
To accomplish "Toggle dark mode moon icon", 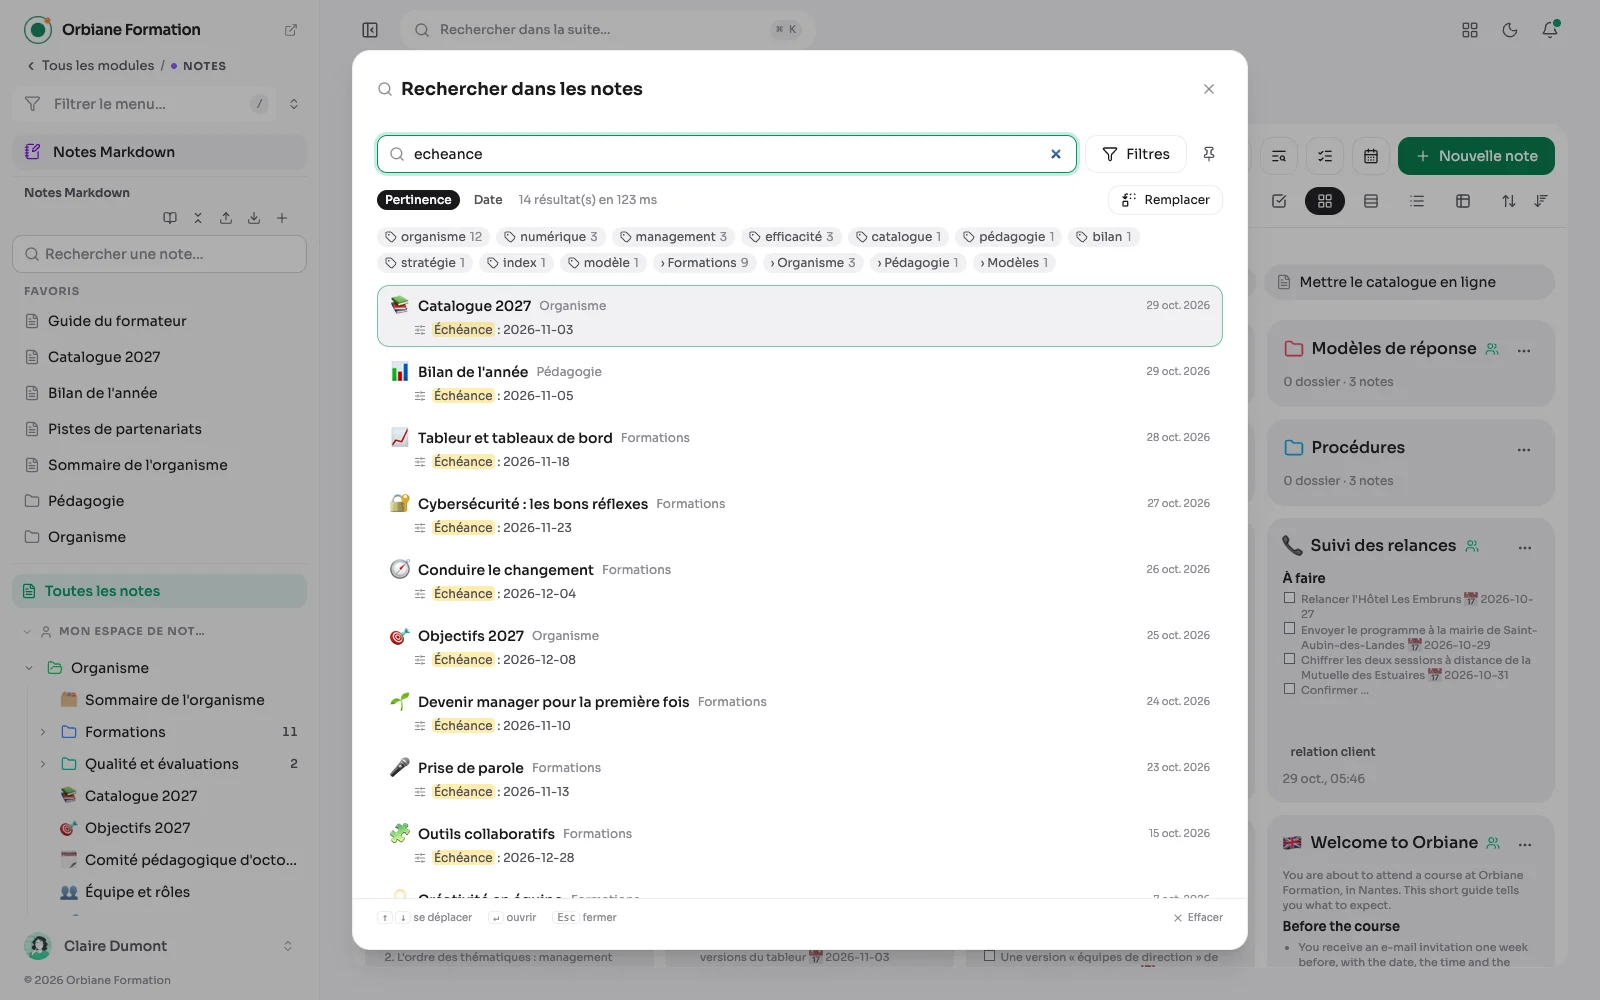I will (x=1510, y=30).
